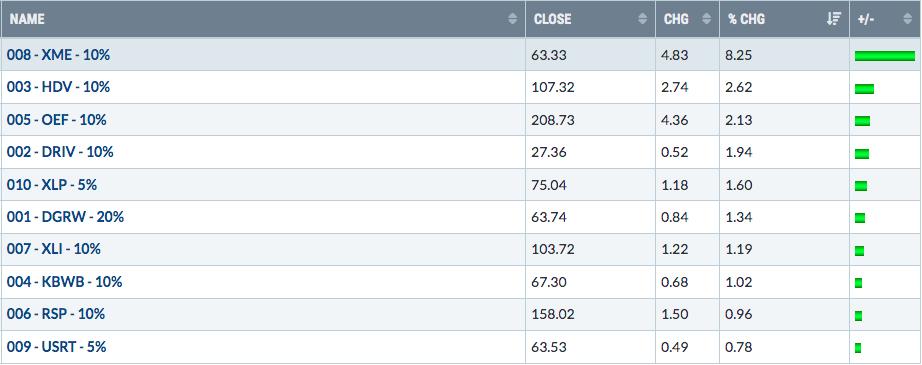922x365 pixels.
Task: Select the 005 - OEF - 10% entry
Action: pos(56,120)
